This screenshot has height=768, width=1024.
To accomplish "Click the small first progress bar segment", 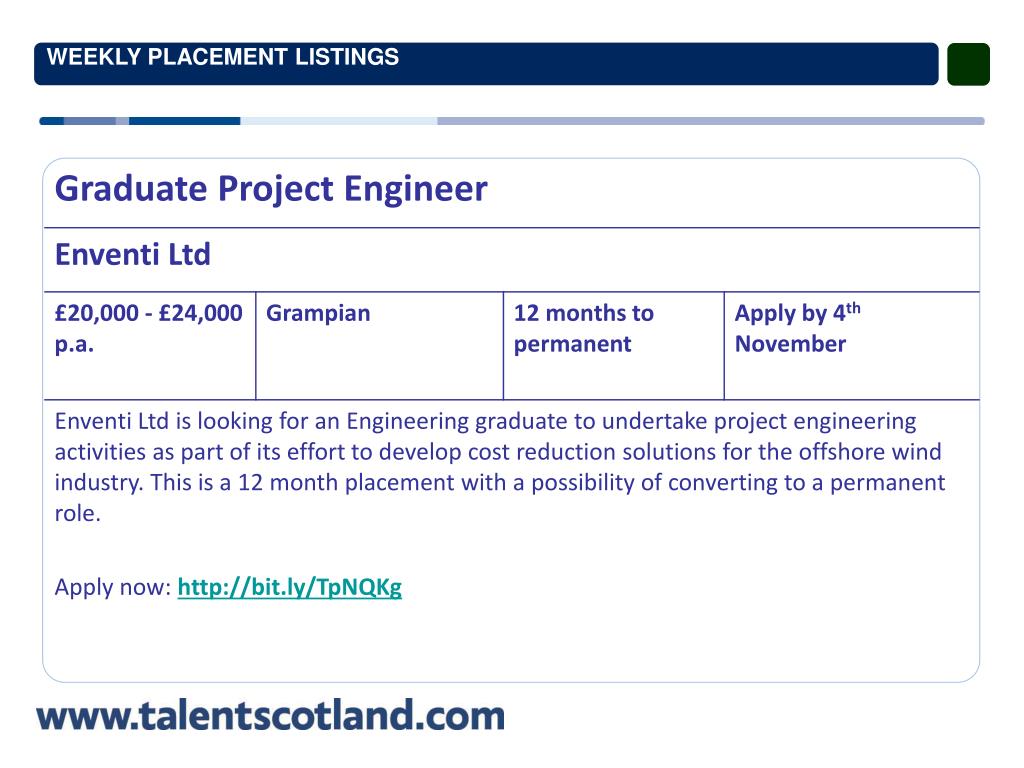I will click(x=52, y=121).
